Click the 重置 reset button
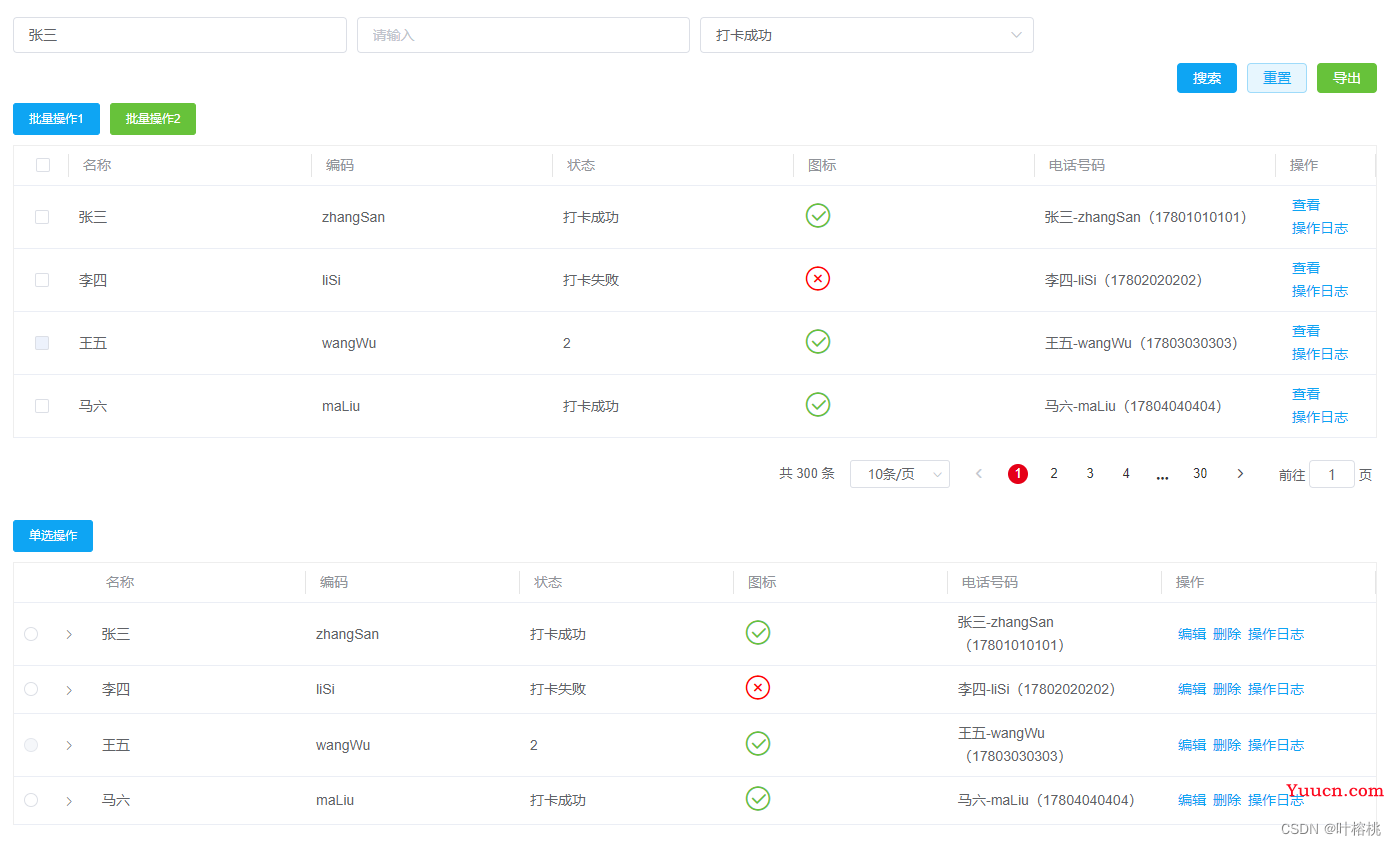Viewport: 1396px width, 845px height. (1277, 78)
